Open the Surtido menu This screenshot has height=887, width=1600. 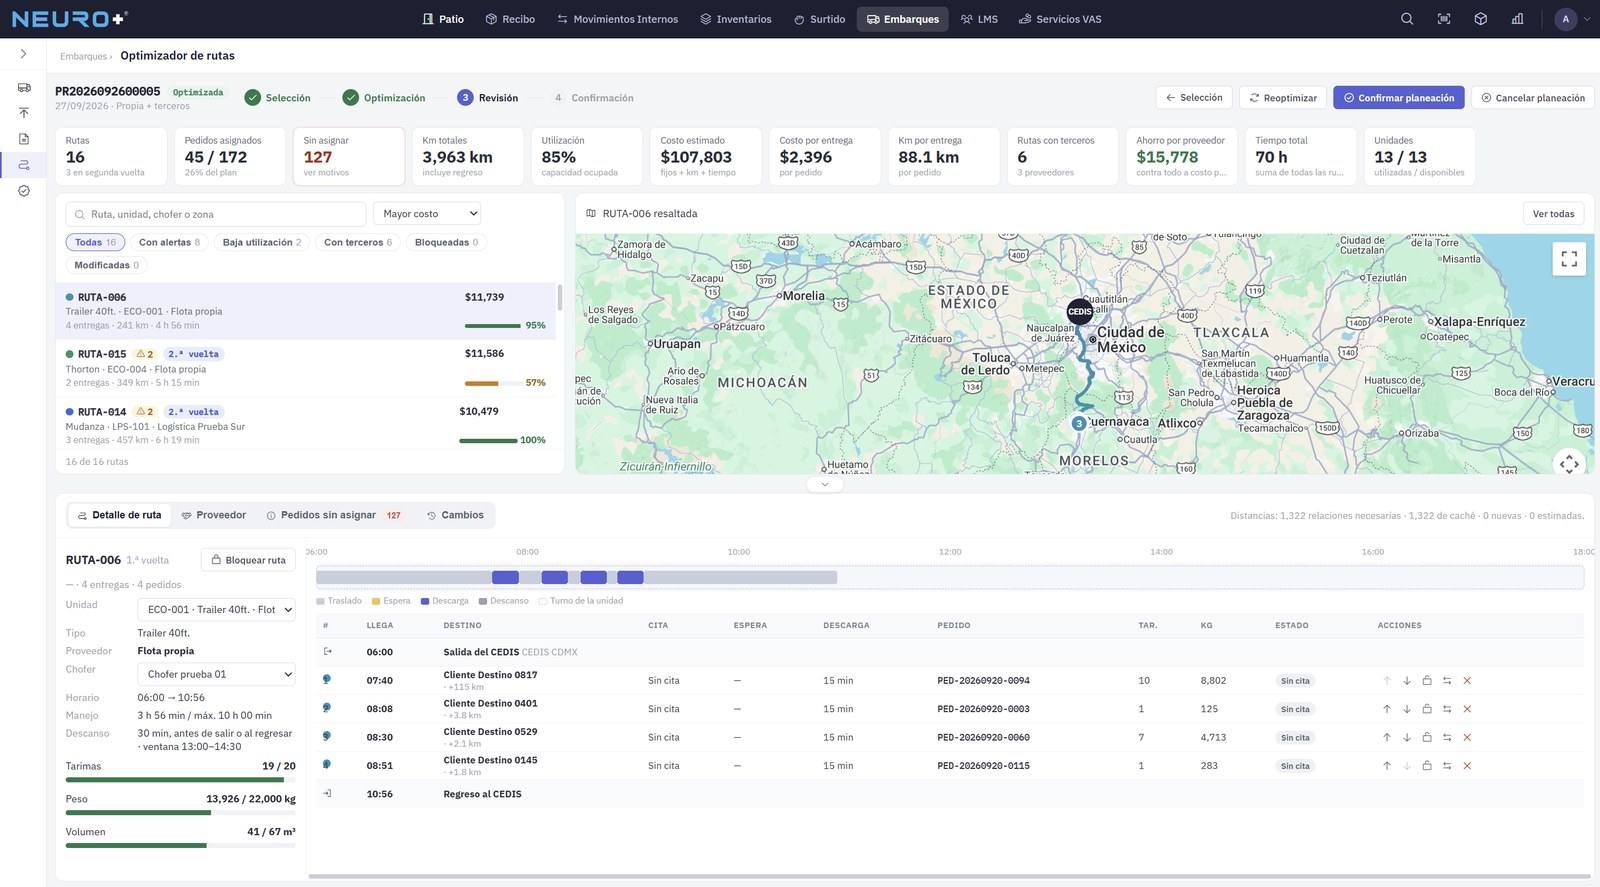819,19
